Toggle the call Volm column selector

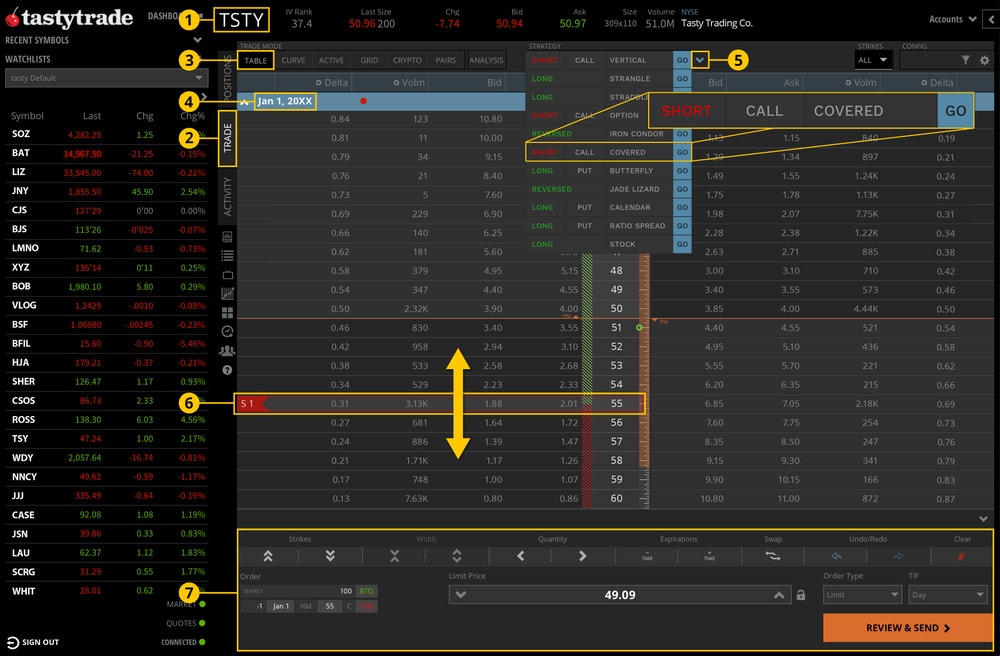coord(395,83)
